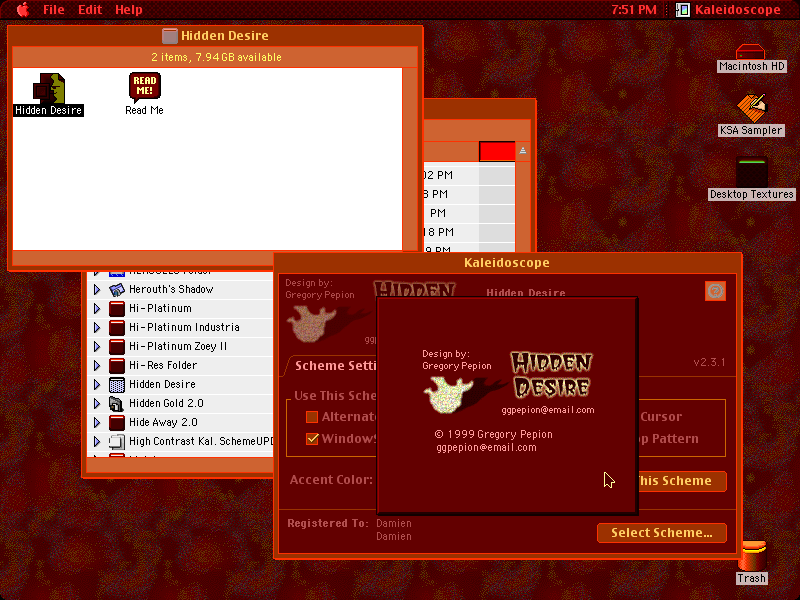Click the Hide Away 2.0 row icon
800x600 pixels.
pyautogui.click(x=117, y=422)
